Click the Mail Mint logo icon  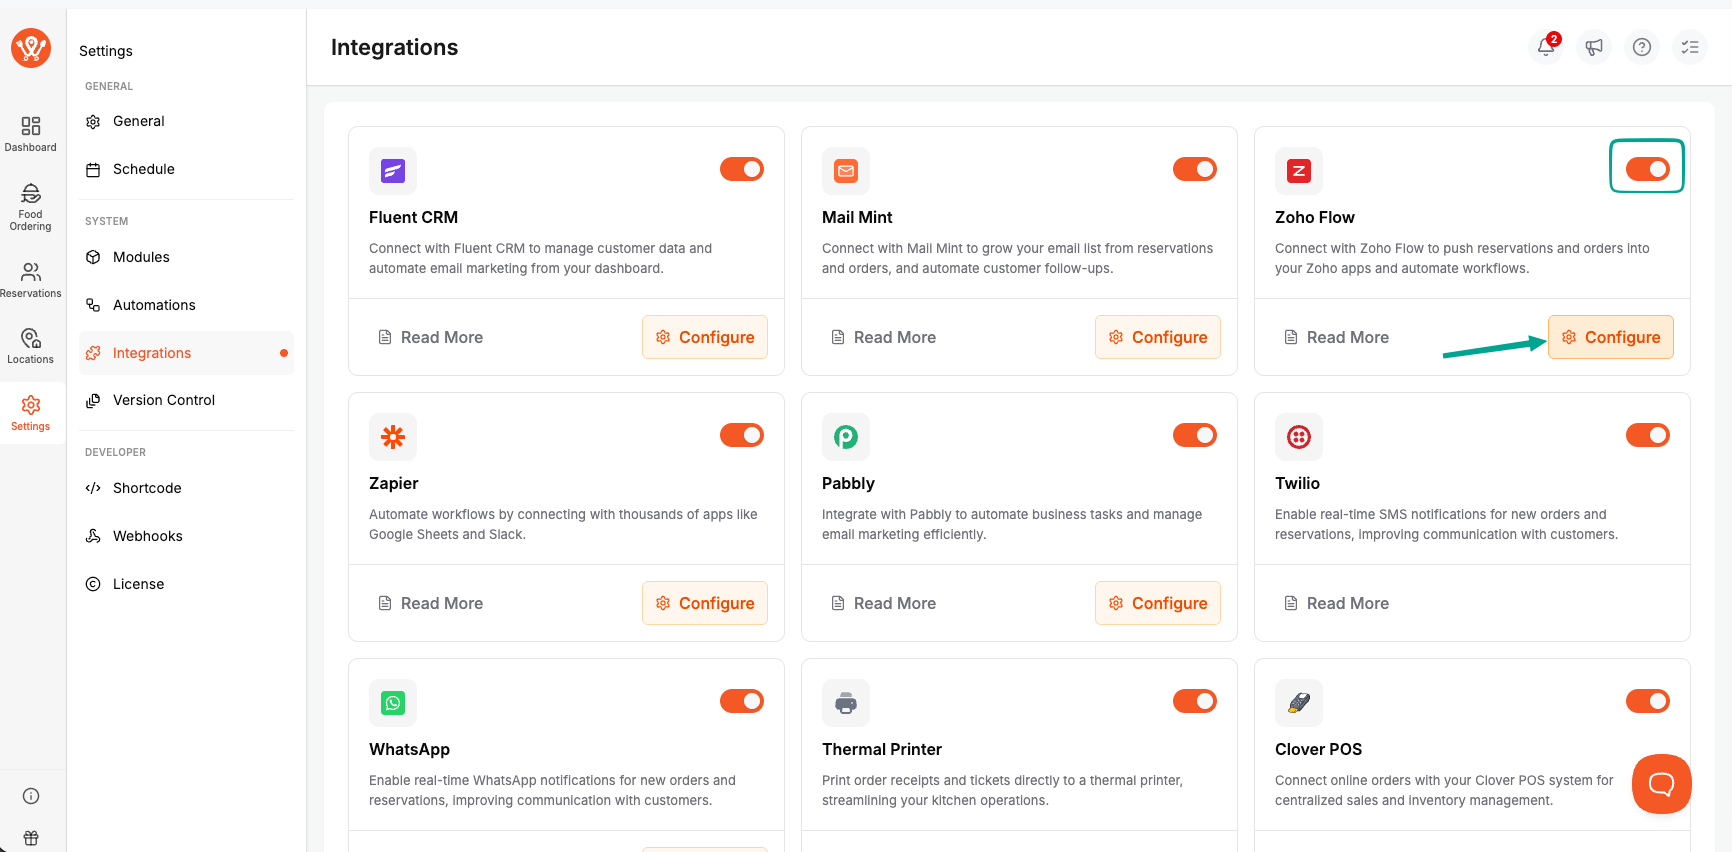(x=846, y=171)
